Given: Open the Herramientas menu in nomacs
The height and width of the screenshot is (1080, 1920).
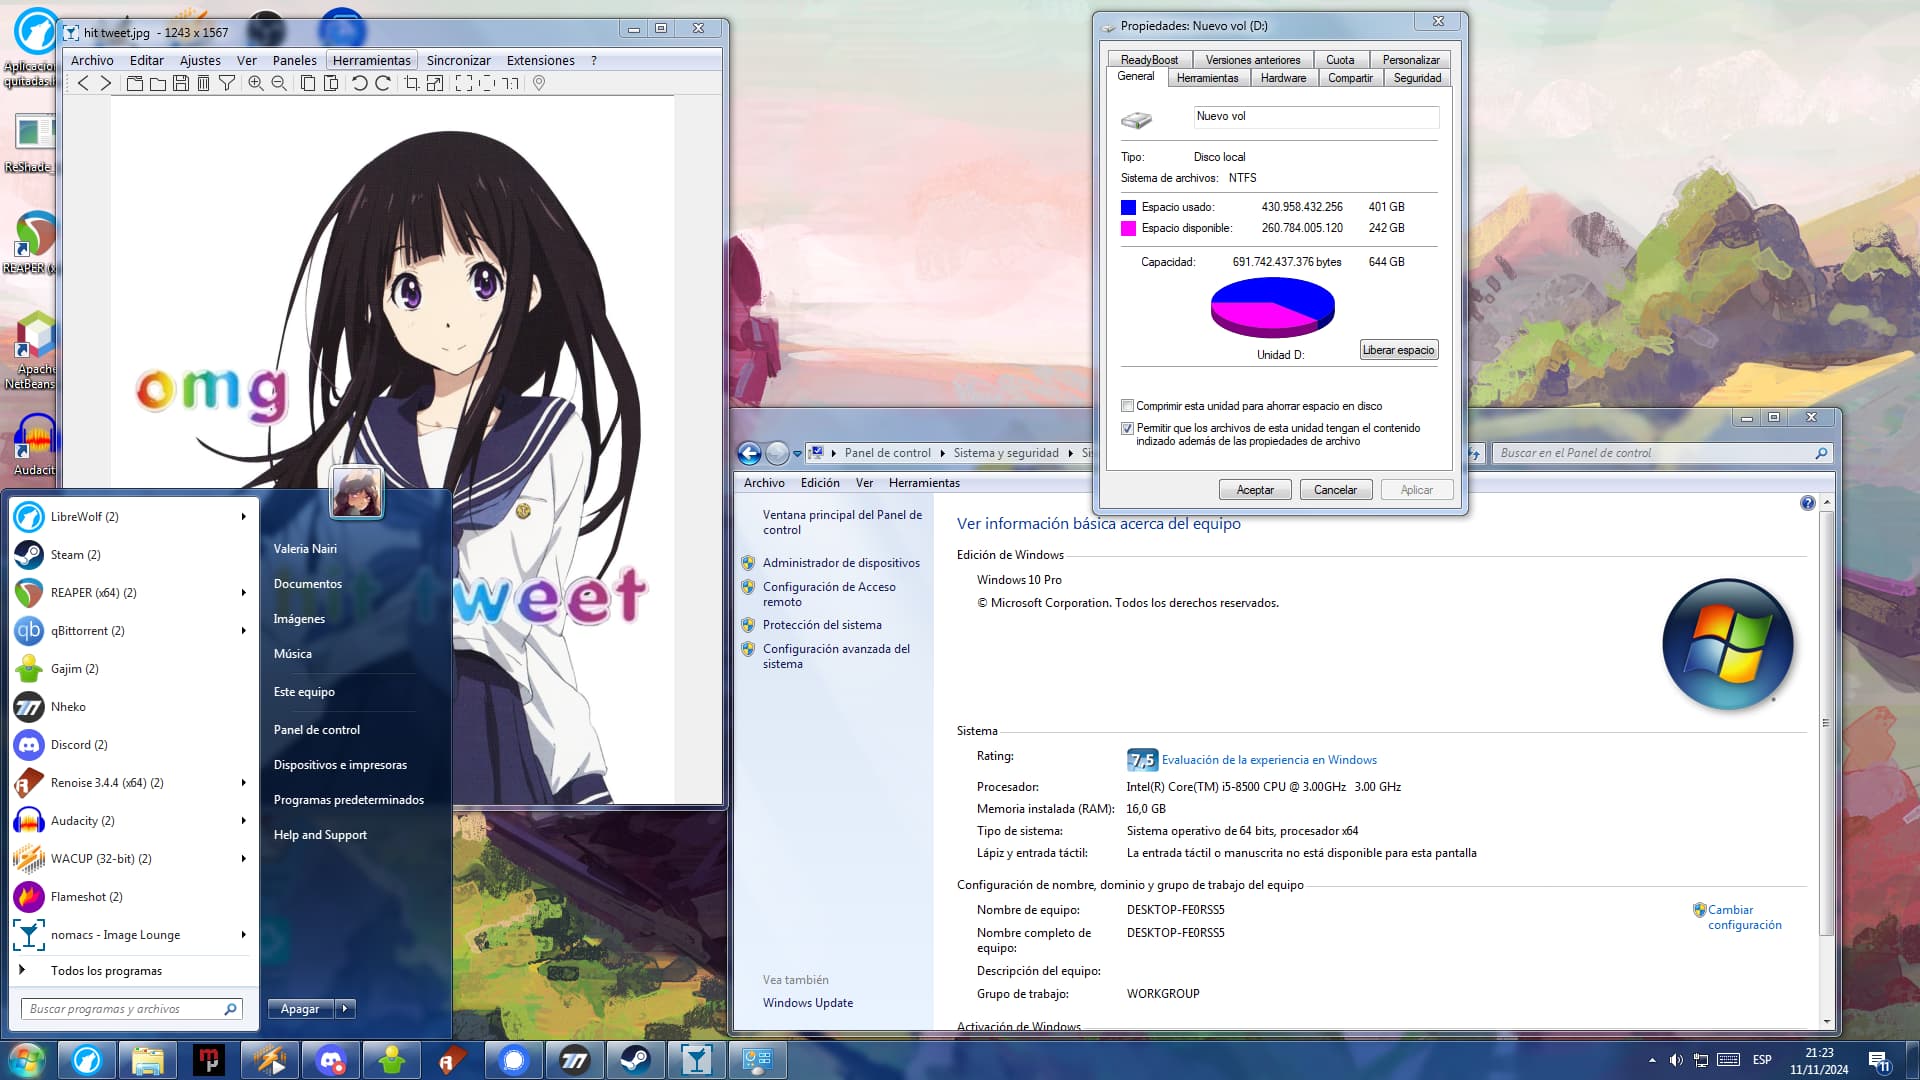Looking at the screenshot, I should (x=371, y=60).
